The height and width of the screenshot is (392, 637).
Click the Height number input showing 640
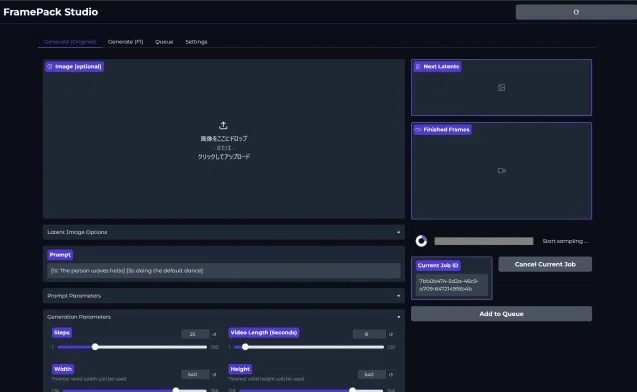click(x=371, y=374)
